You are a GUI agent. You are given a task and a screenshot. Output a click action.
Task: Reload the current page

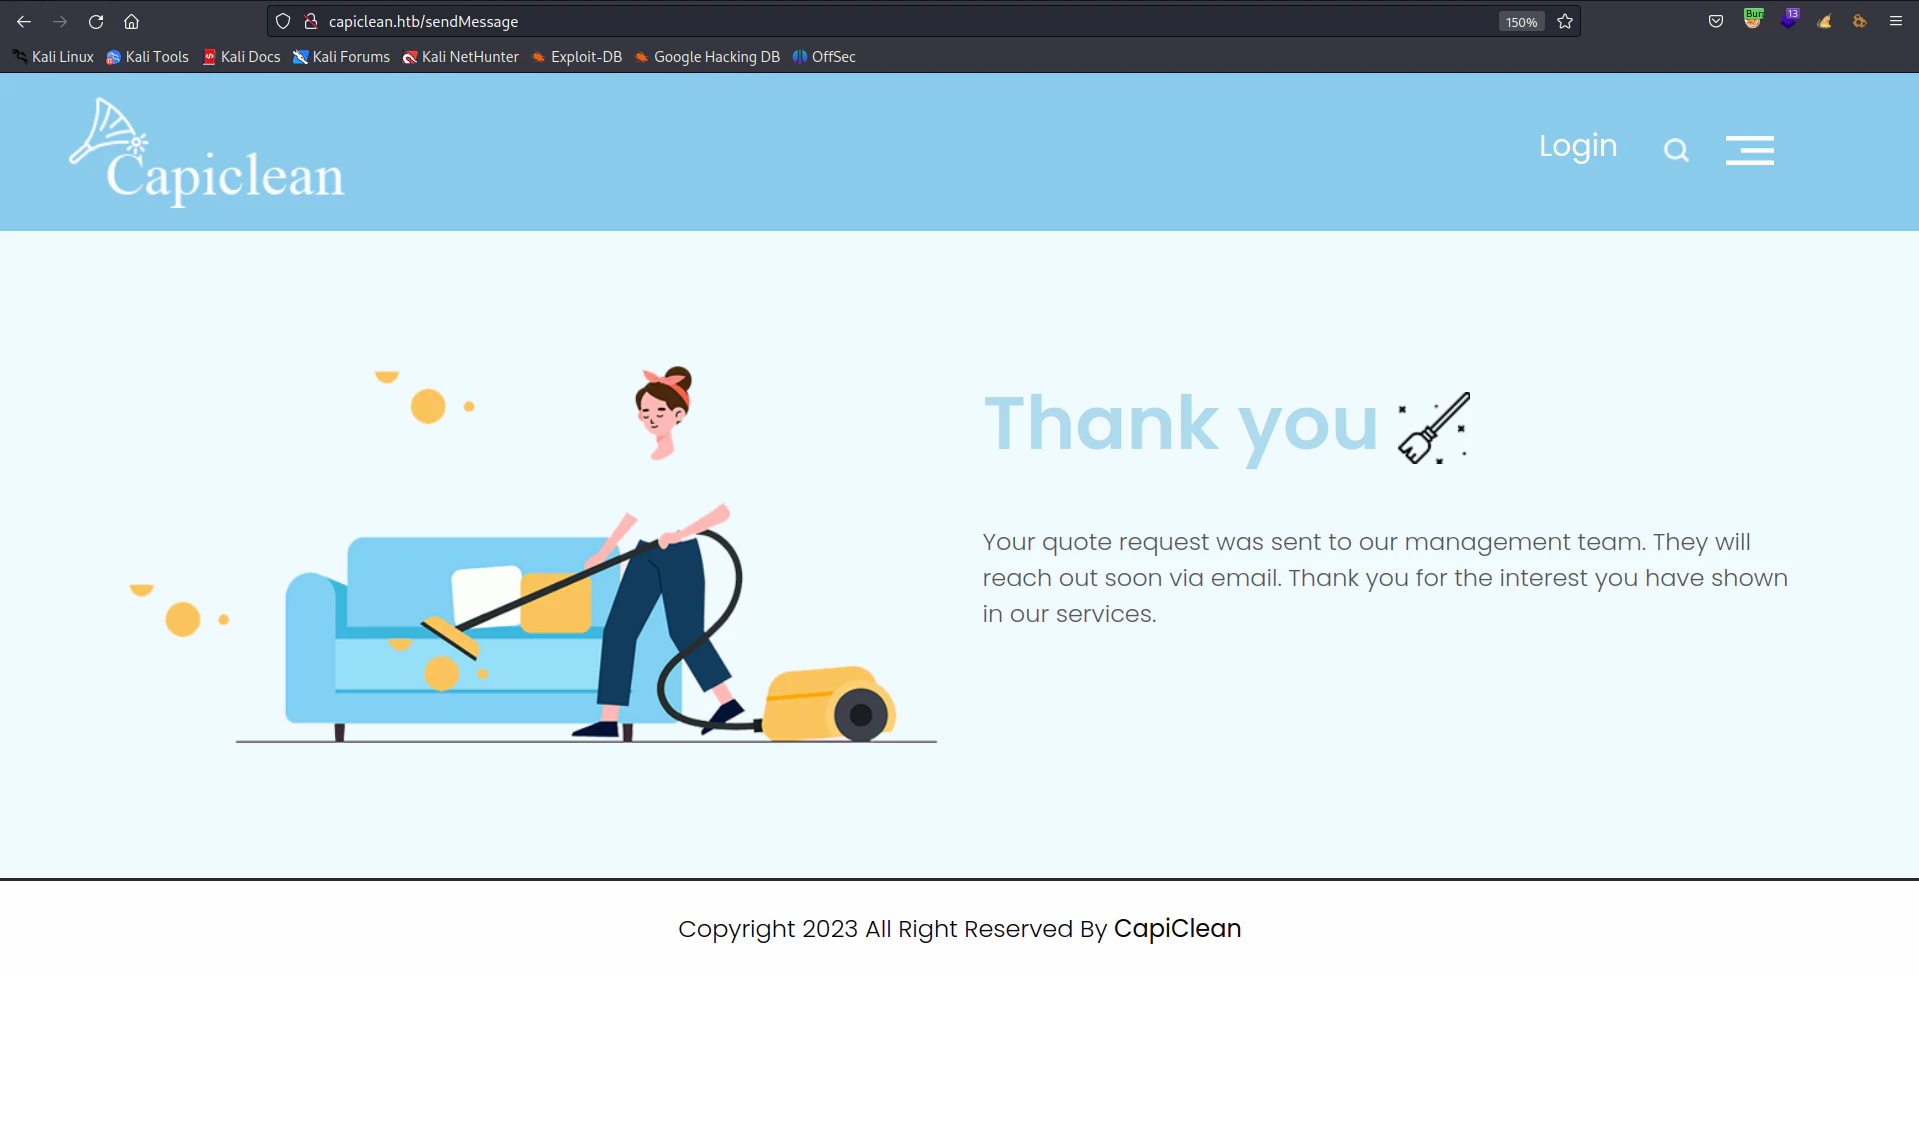(96, 21)
